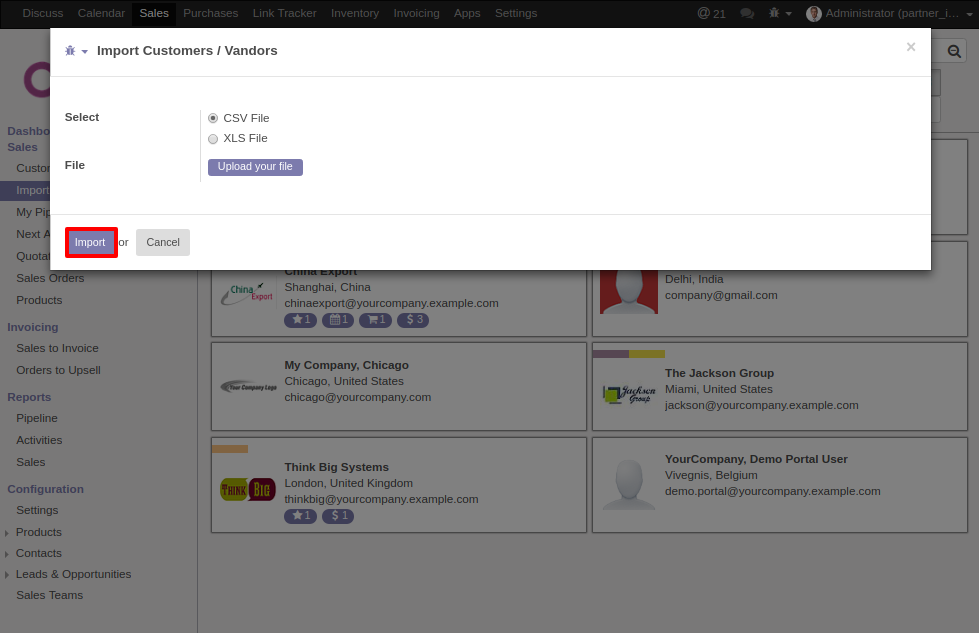Viewport: 979px width, 633px height.
Task: Expand Leads & Opportunities submenu
Action: (x=73, y=574)
